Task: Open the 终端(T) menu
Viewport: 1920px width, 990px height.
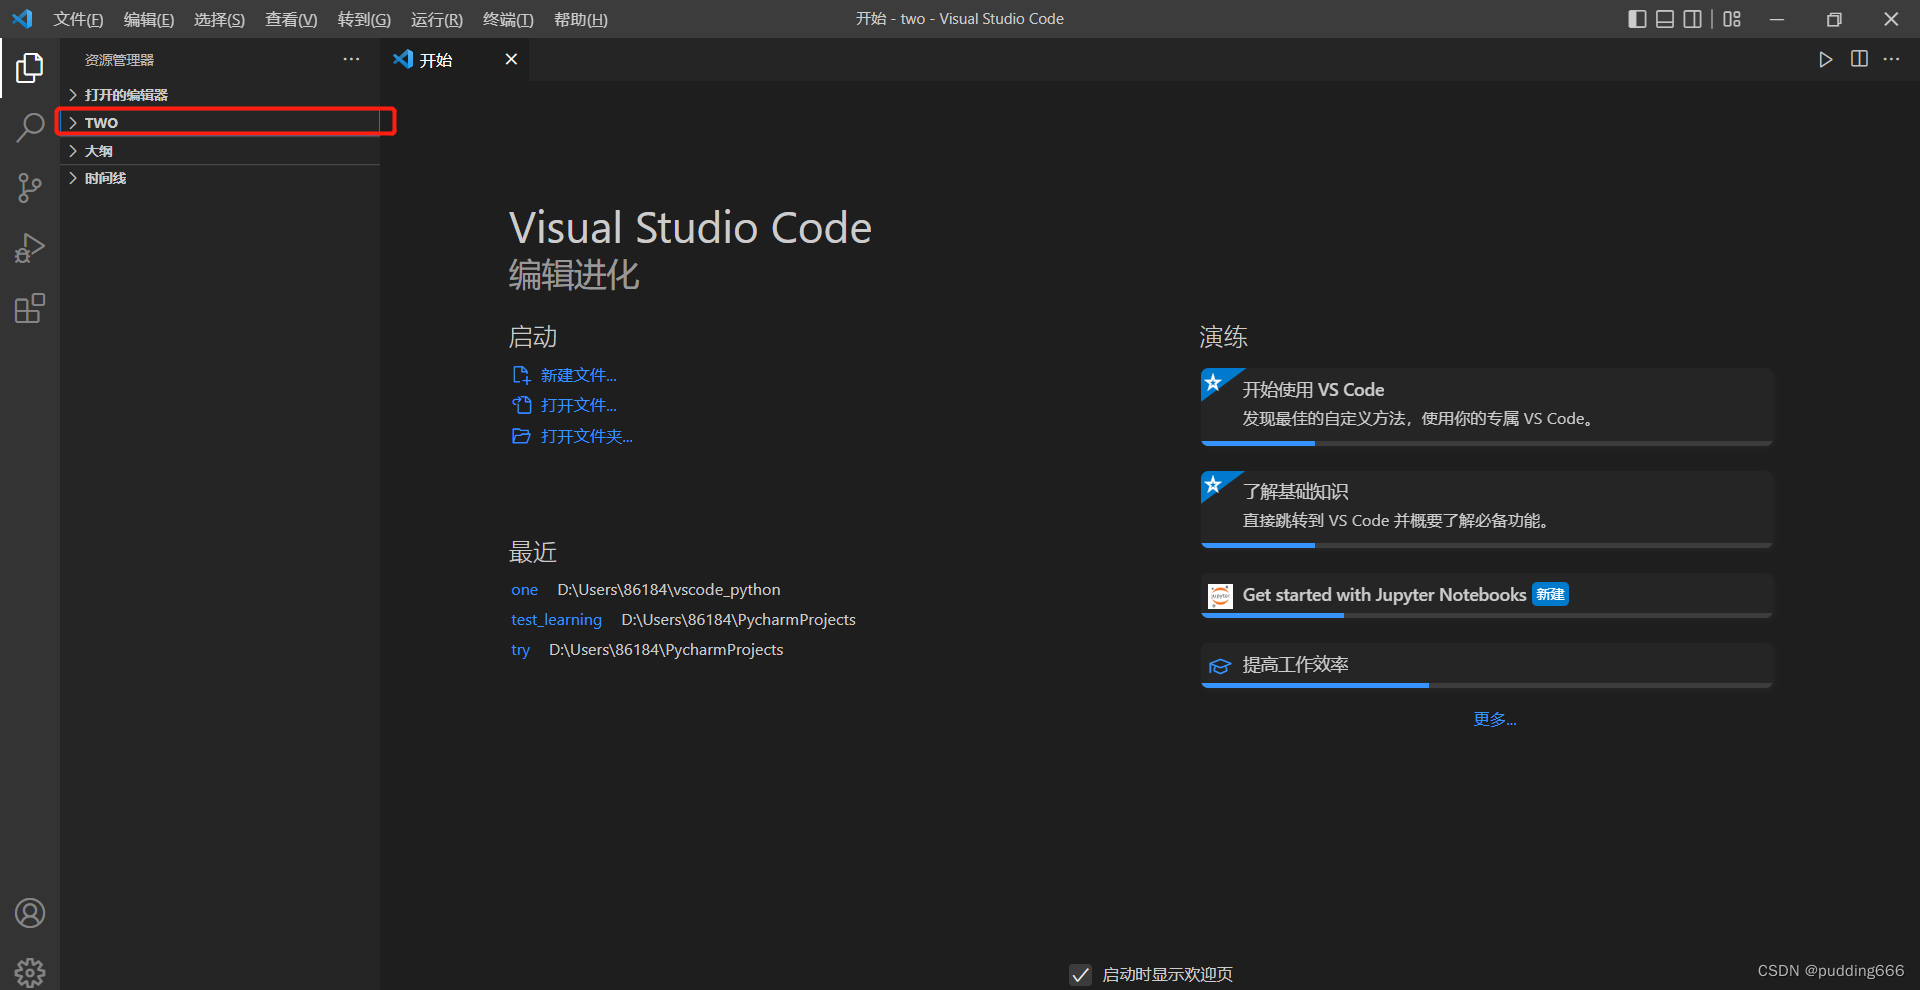Action: 508,20
